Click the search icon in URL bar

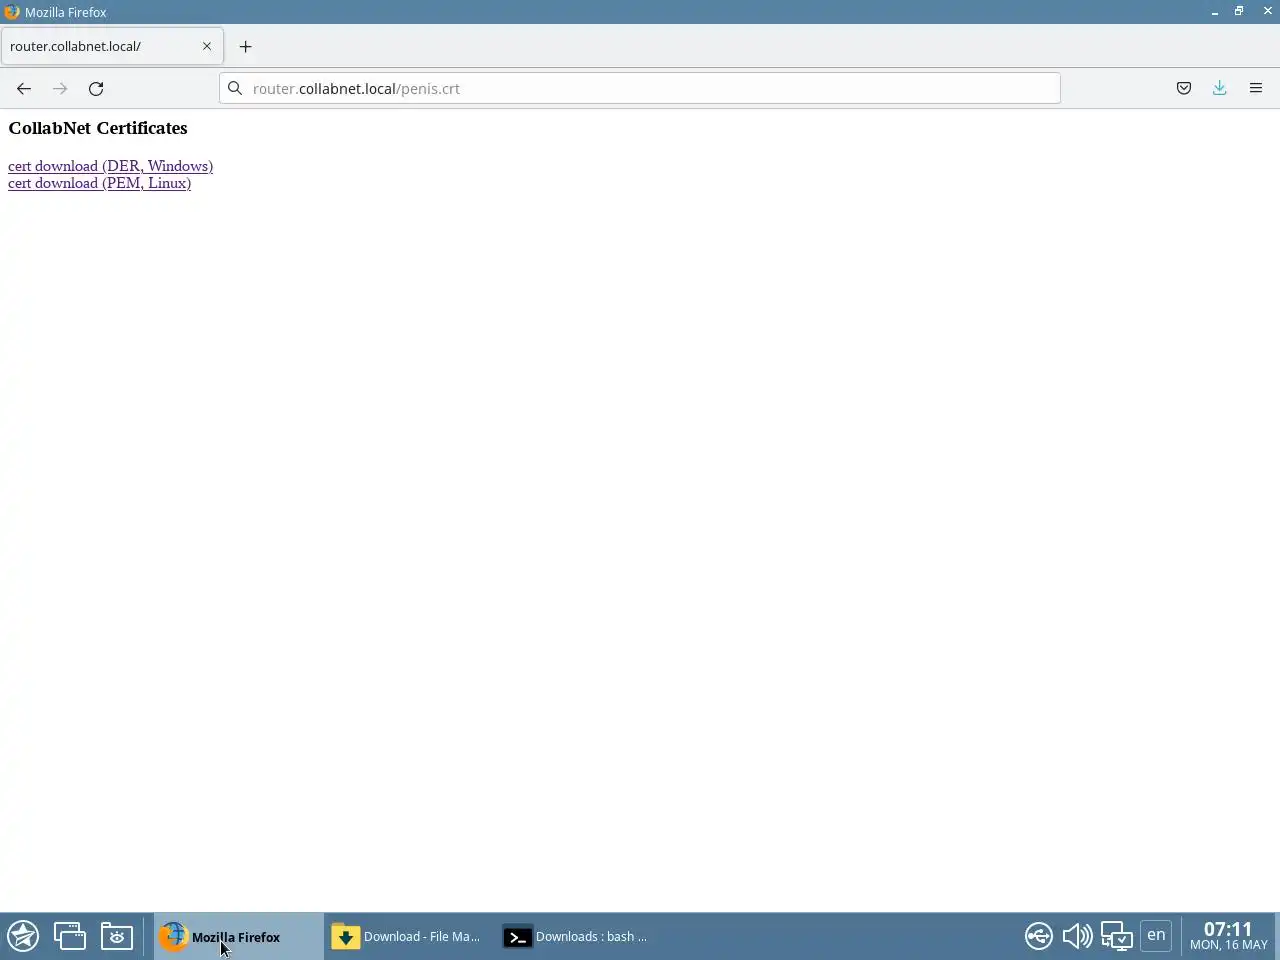pos(235,88)
